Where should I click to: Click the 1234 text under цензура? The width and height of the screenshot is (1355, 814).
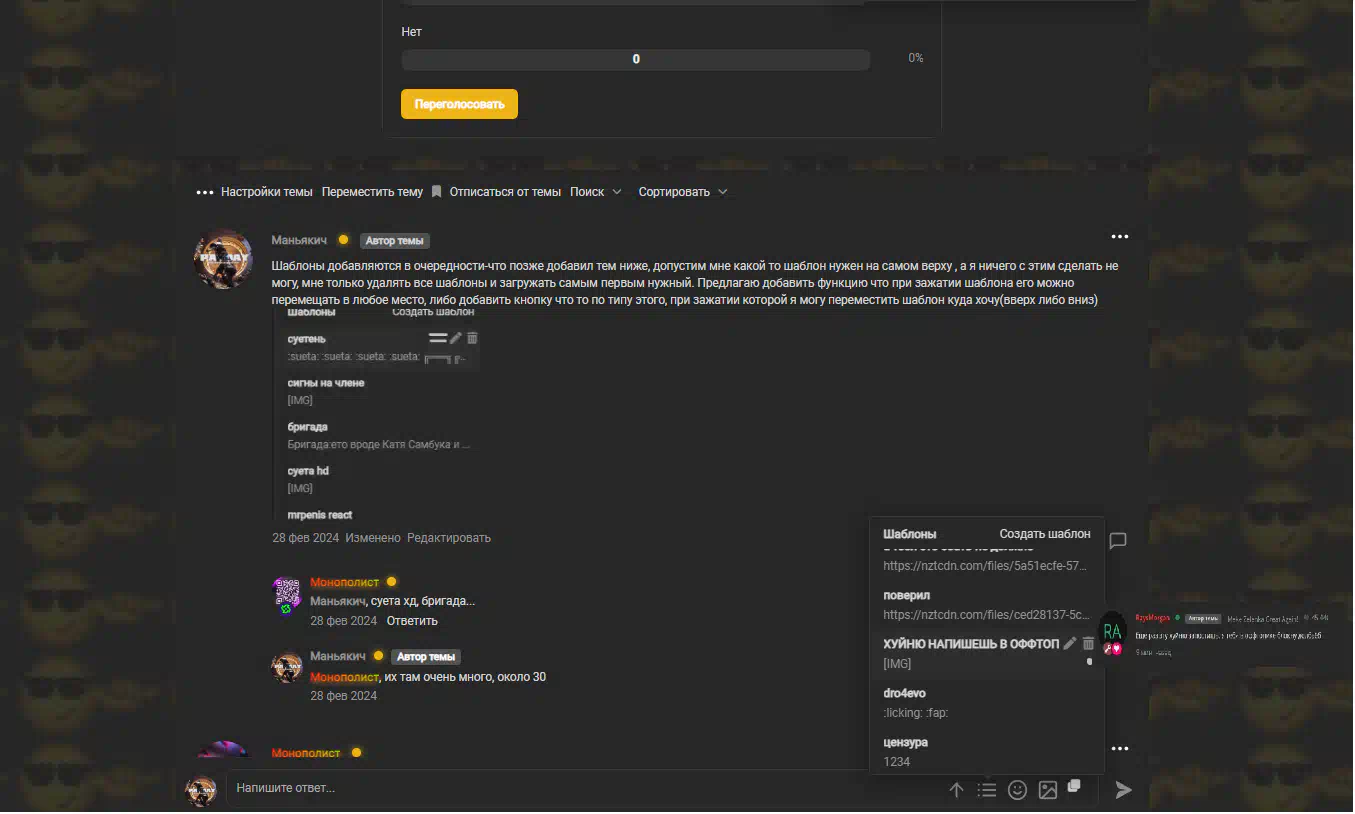tap(897, 762)
